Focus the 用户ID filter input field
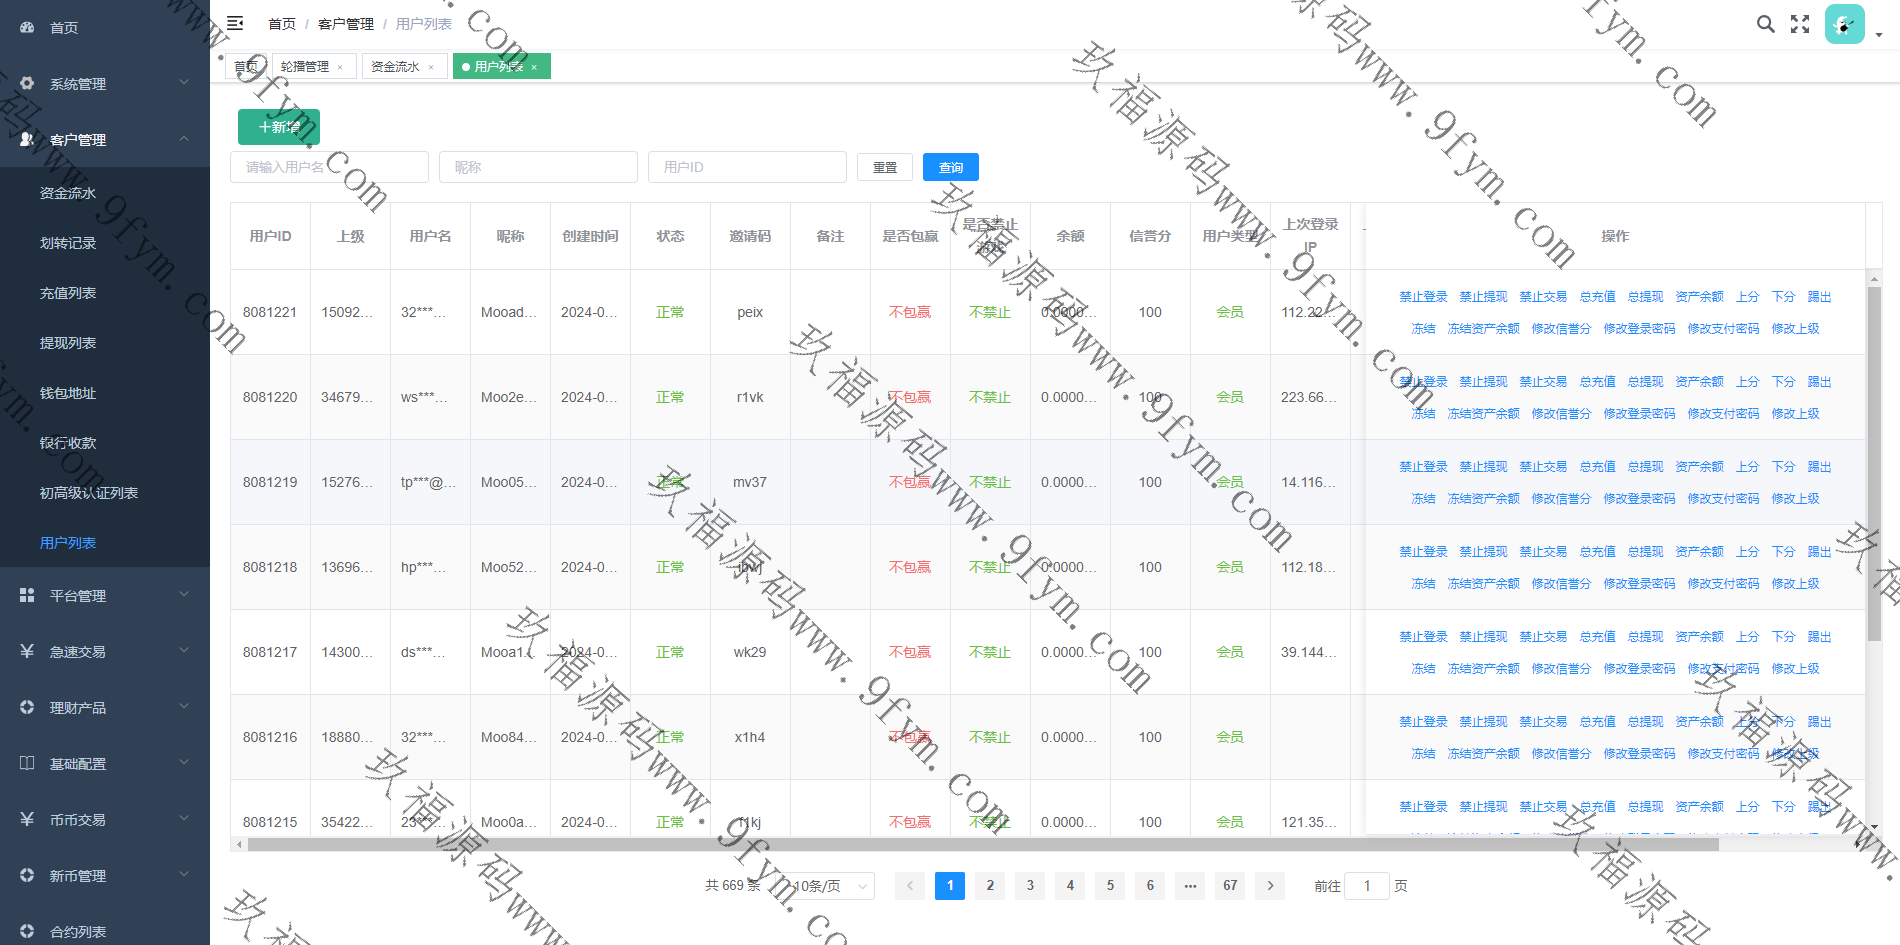 point(747,167)
